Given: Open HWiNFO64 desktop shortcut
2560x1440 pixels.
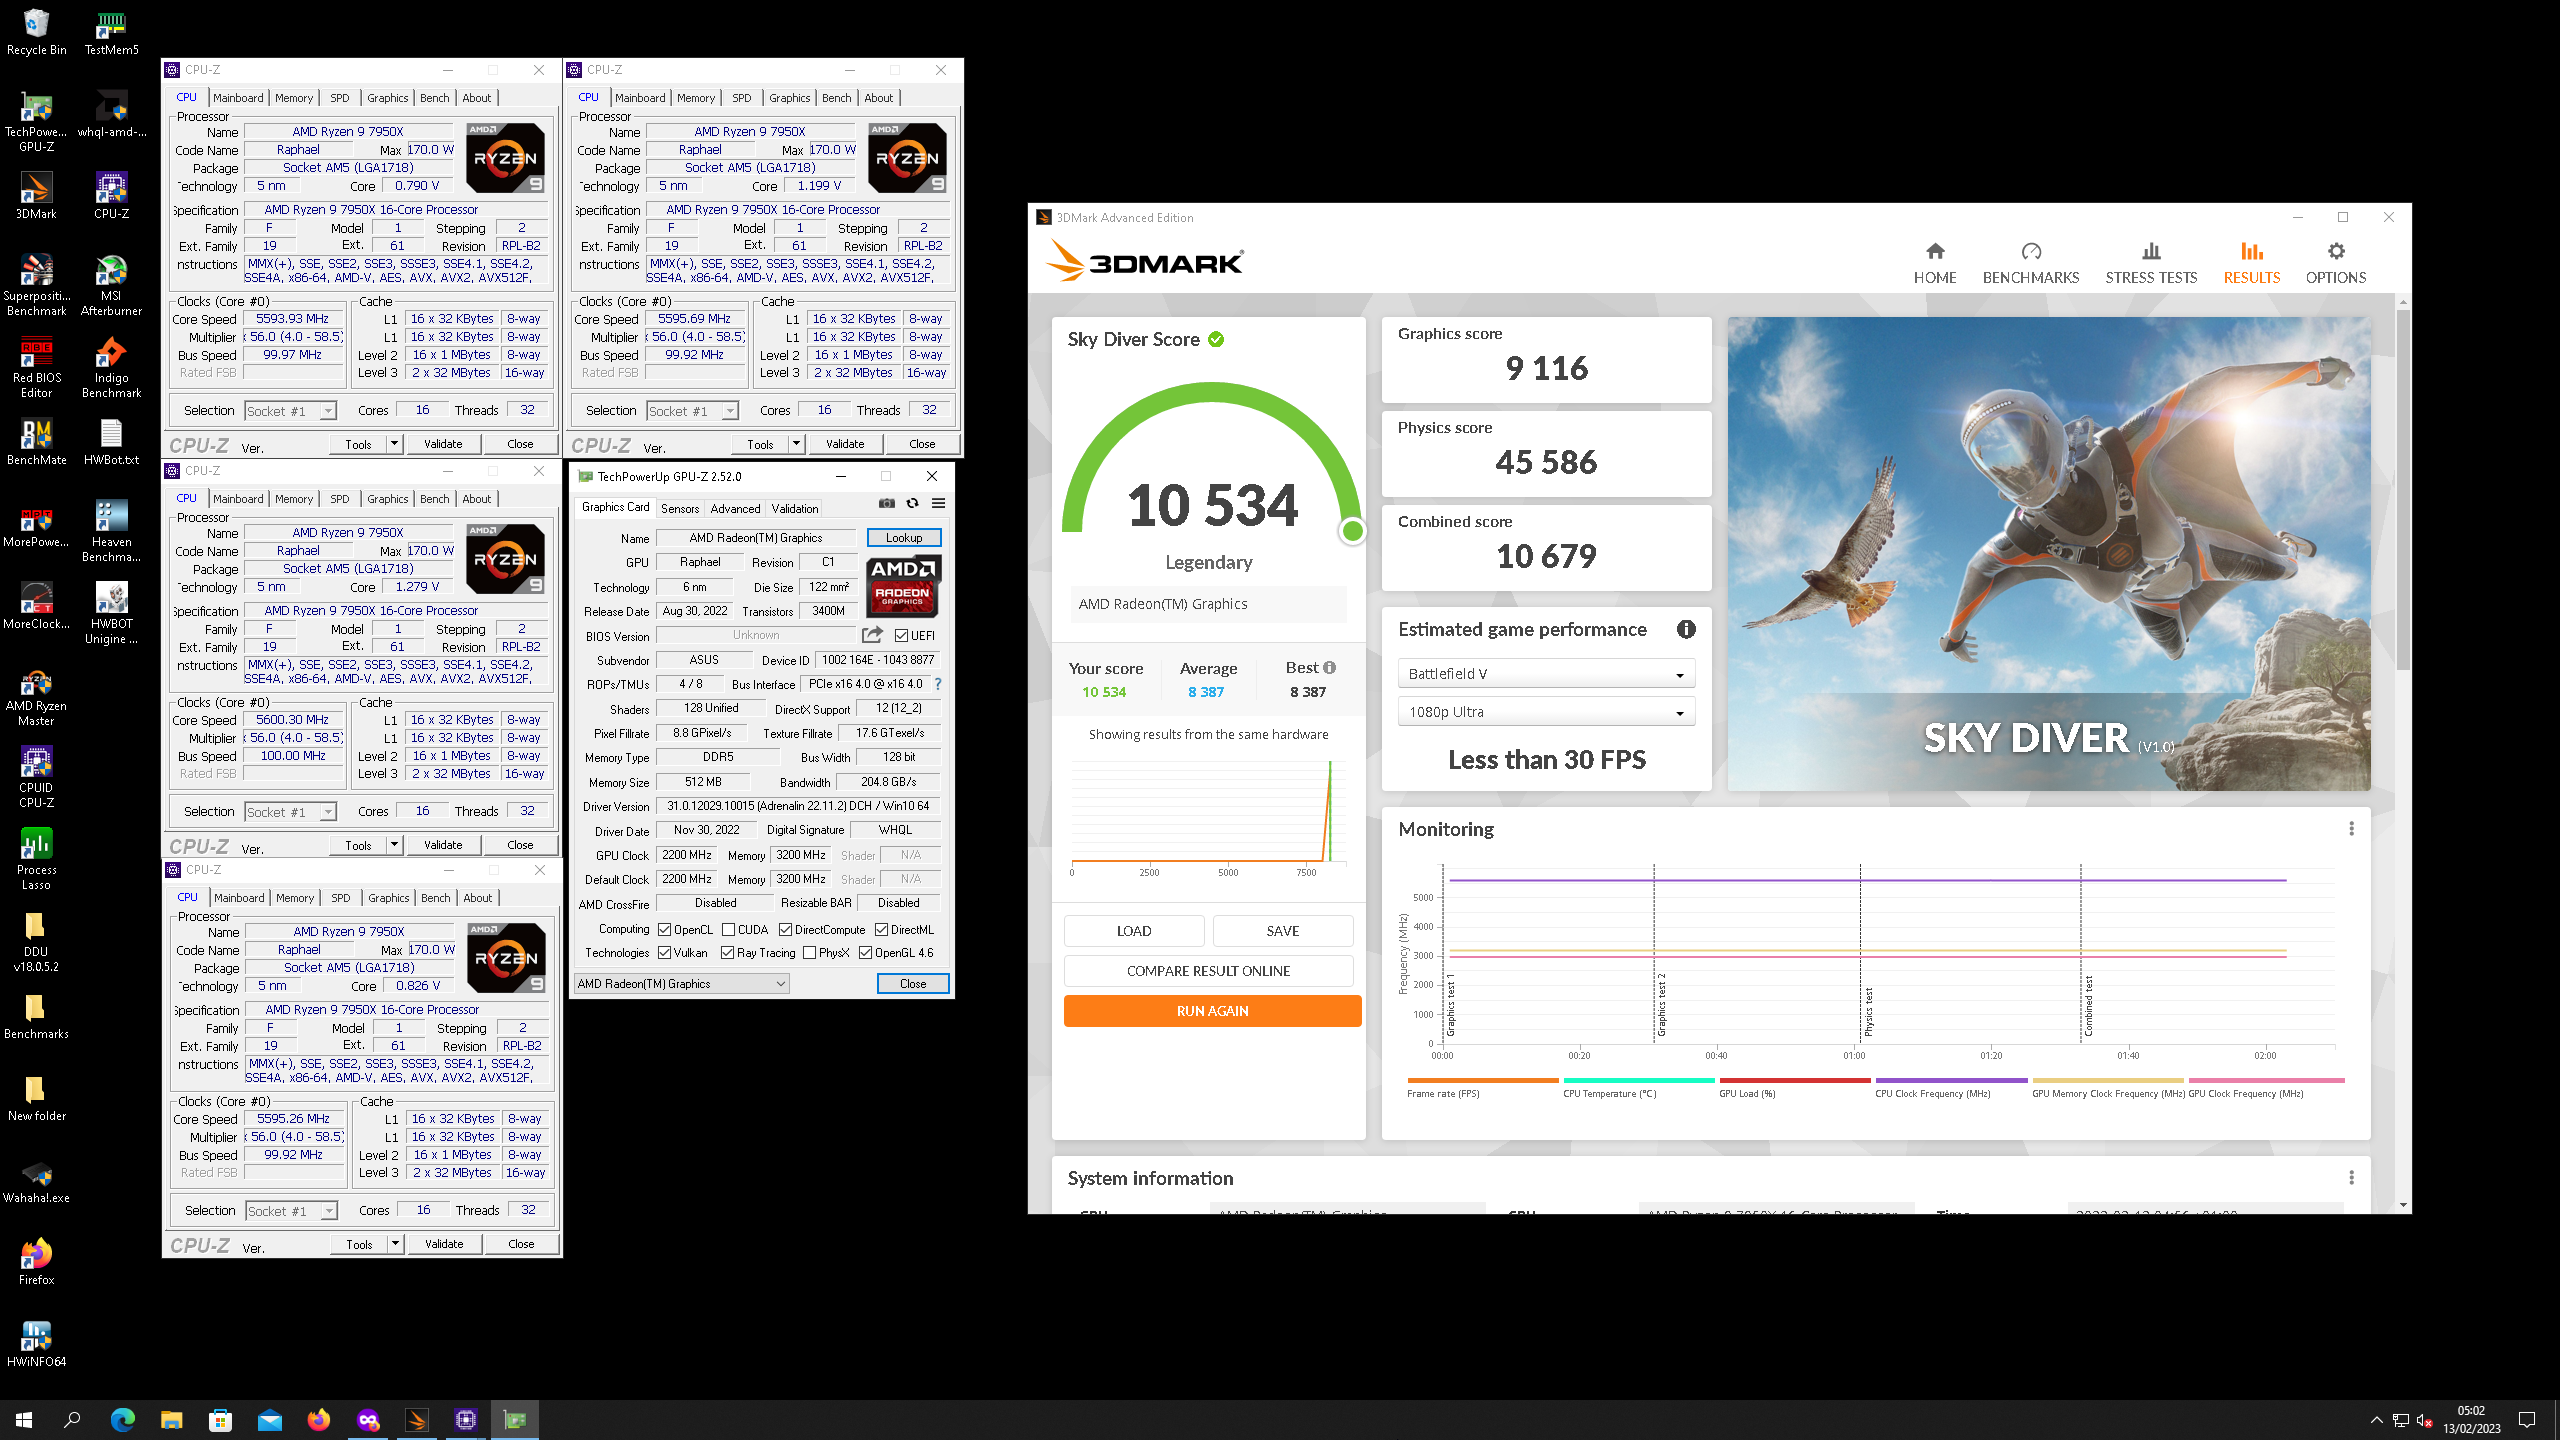Looking at the screenshot, I should pos(36,1344).
